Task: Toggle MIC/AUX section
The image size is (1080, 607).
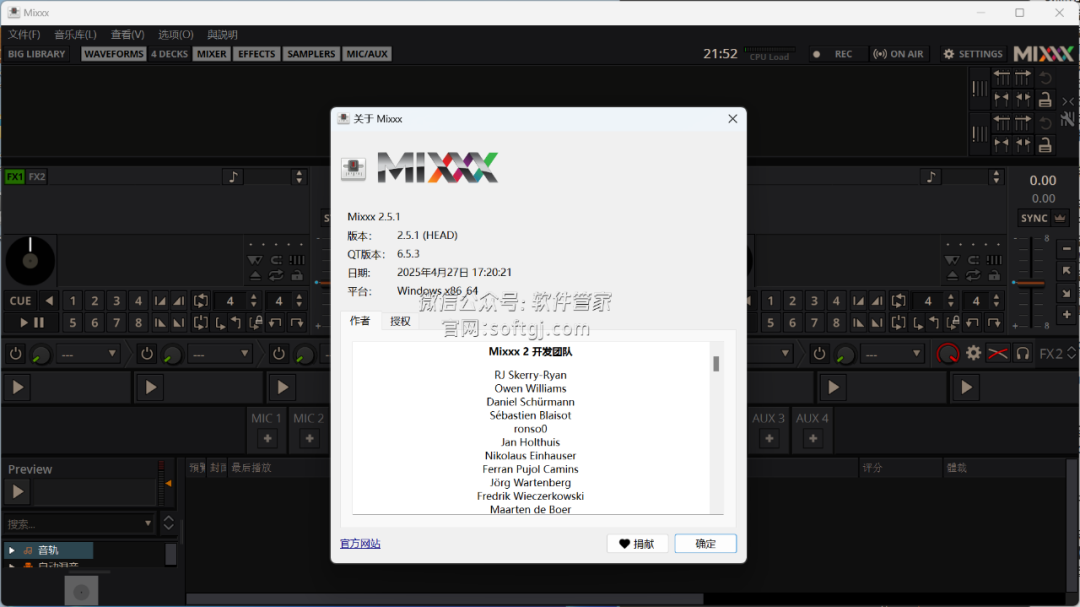Action: click(x=367, y=54)
